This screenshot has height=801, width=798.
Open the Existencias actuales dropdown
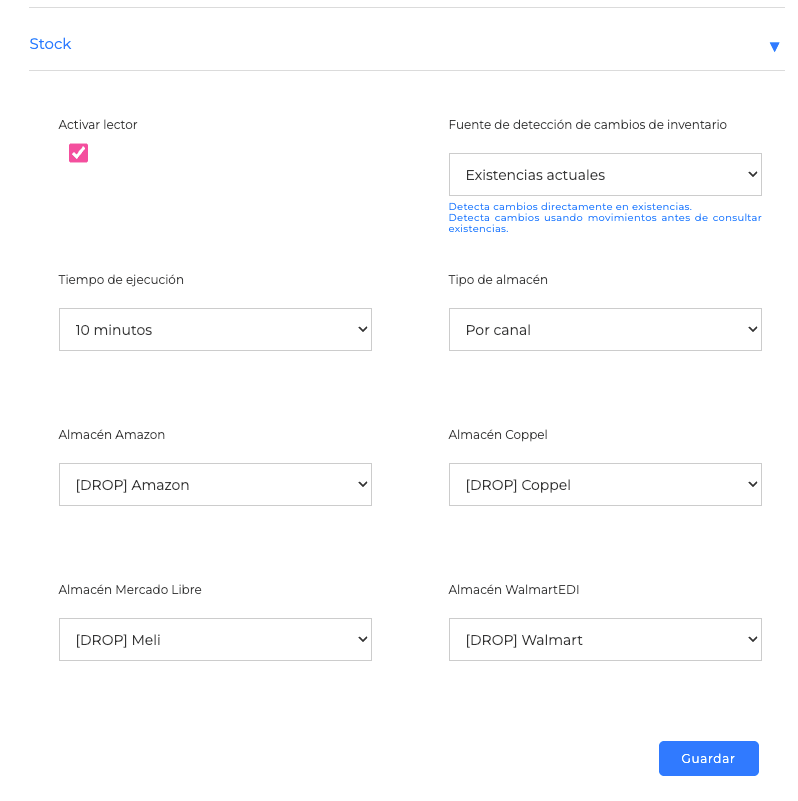pos(605,175)
